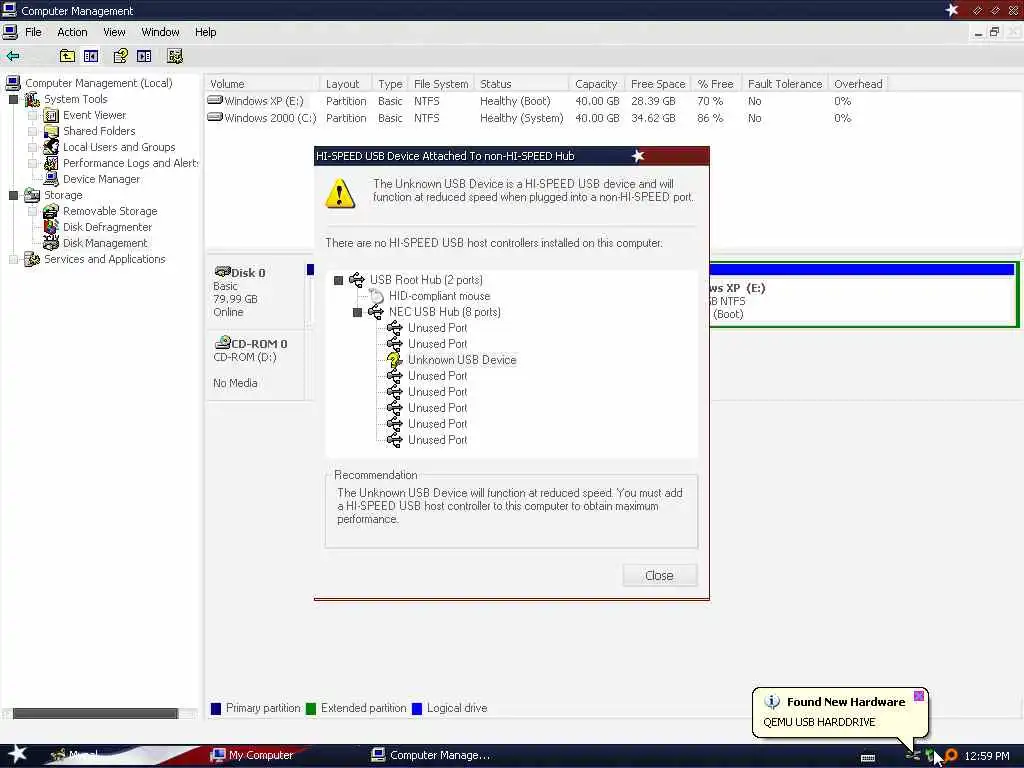Screen dimensions: 1024x768
Task: Click the Windows 2000 (C:) volume icon
Action: (215, 118)
